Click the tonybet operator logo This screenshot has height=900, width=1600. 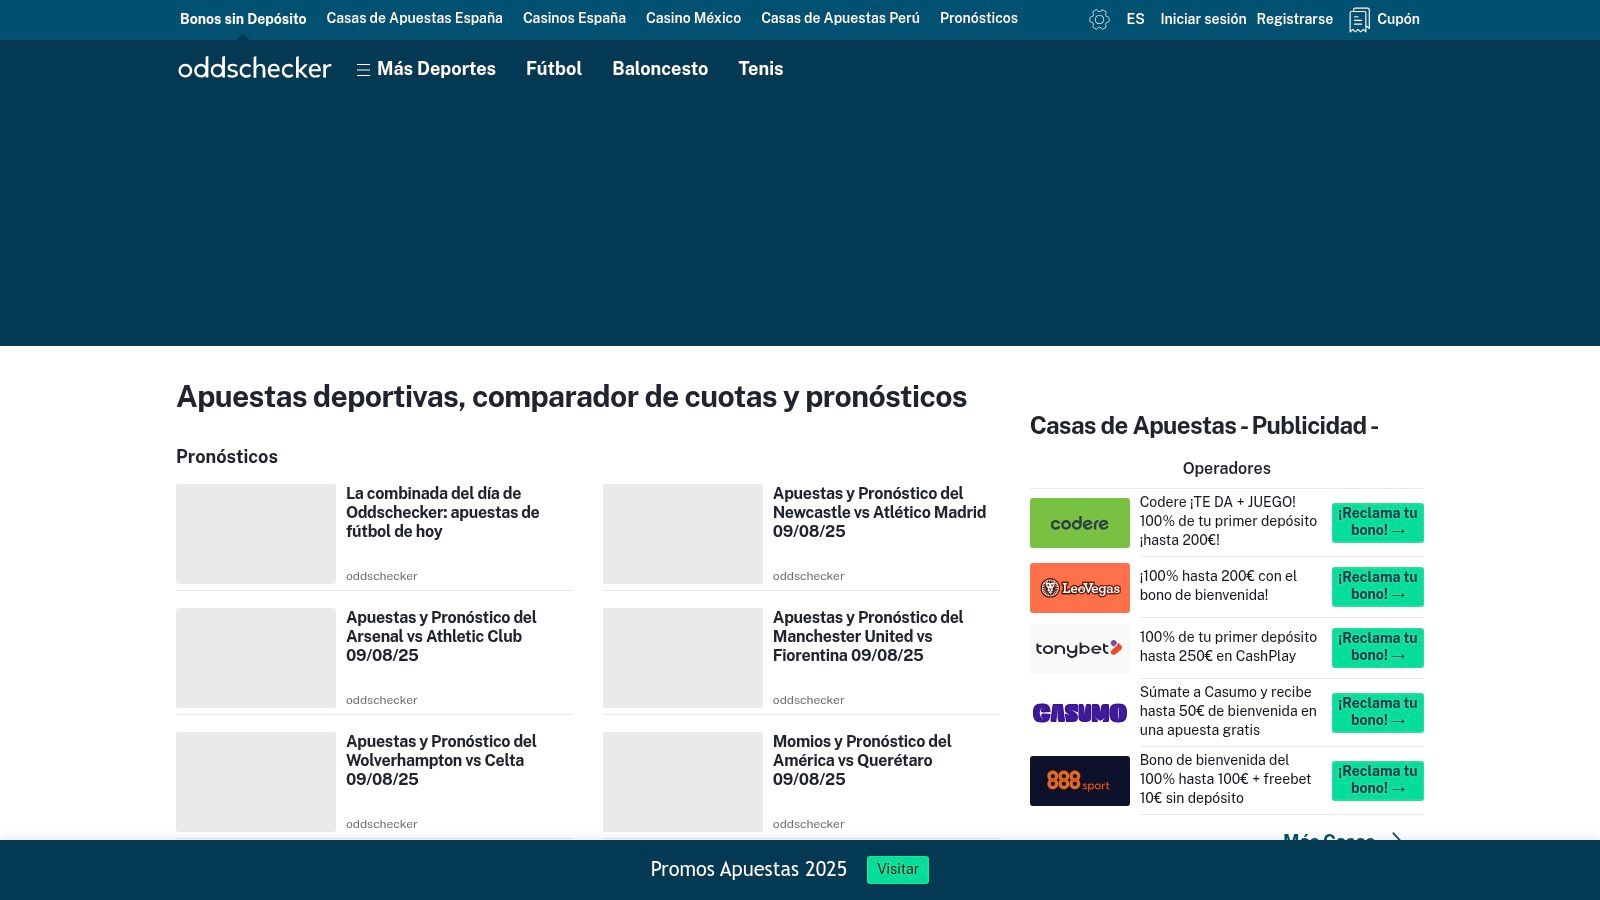(1080, 649)
